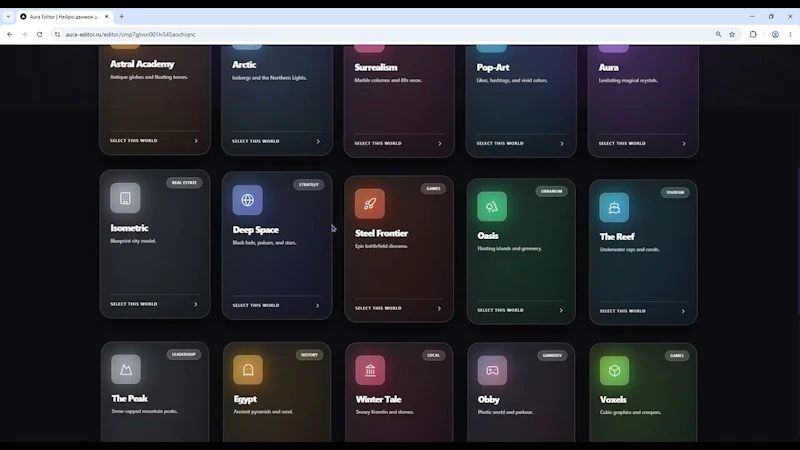Click the Isometric building icon

tap(125, 198)
